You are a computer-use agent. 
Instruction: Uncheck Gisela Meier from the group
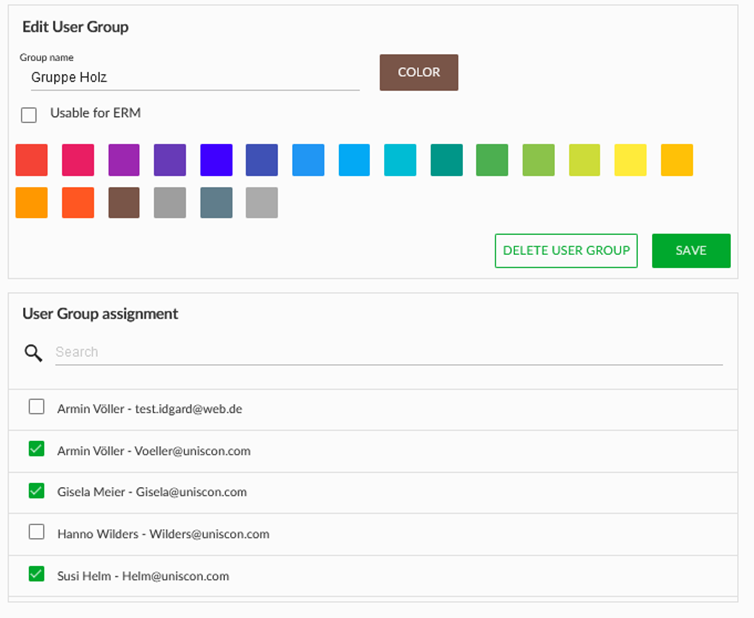[x=37, y=491]
